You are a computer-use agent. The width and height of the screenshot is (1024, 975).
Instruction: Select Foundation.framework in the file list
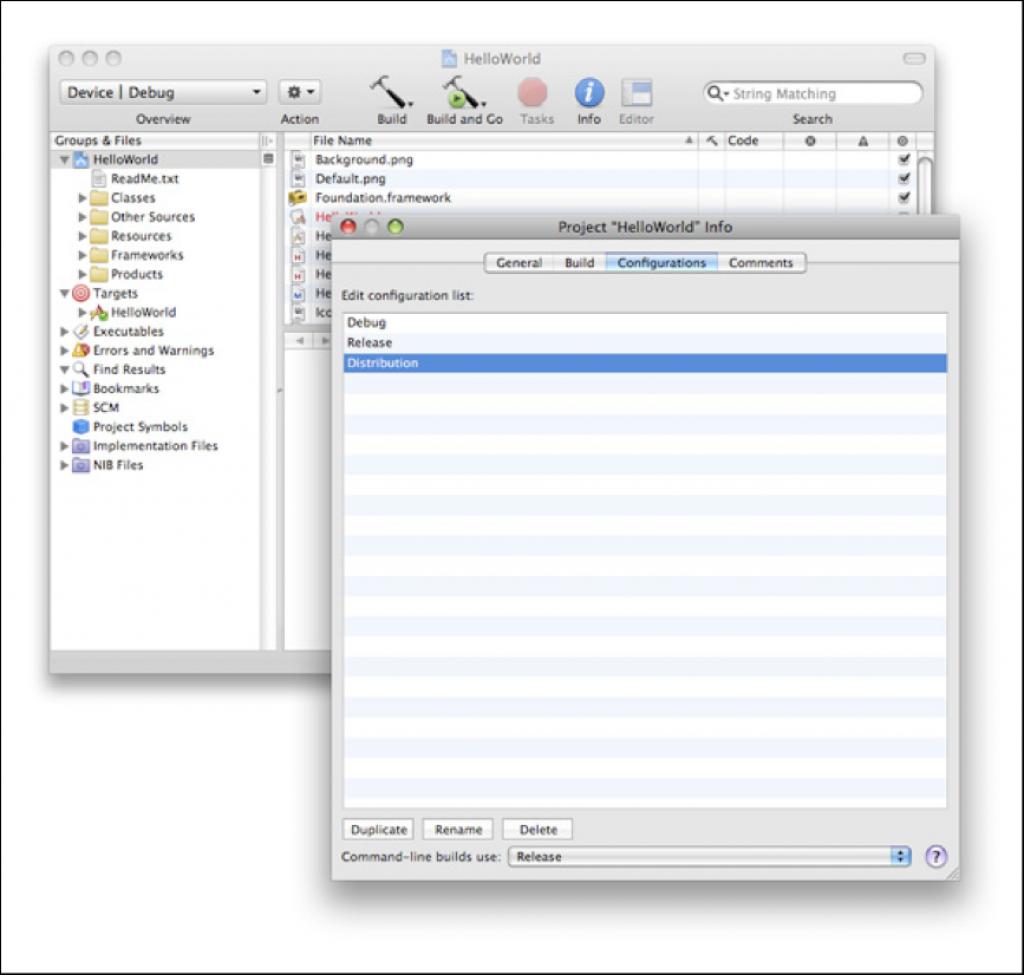(383, 197)
